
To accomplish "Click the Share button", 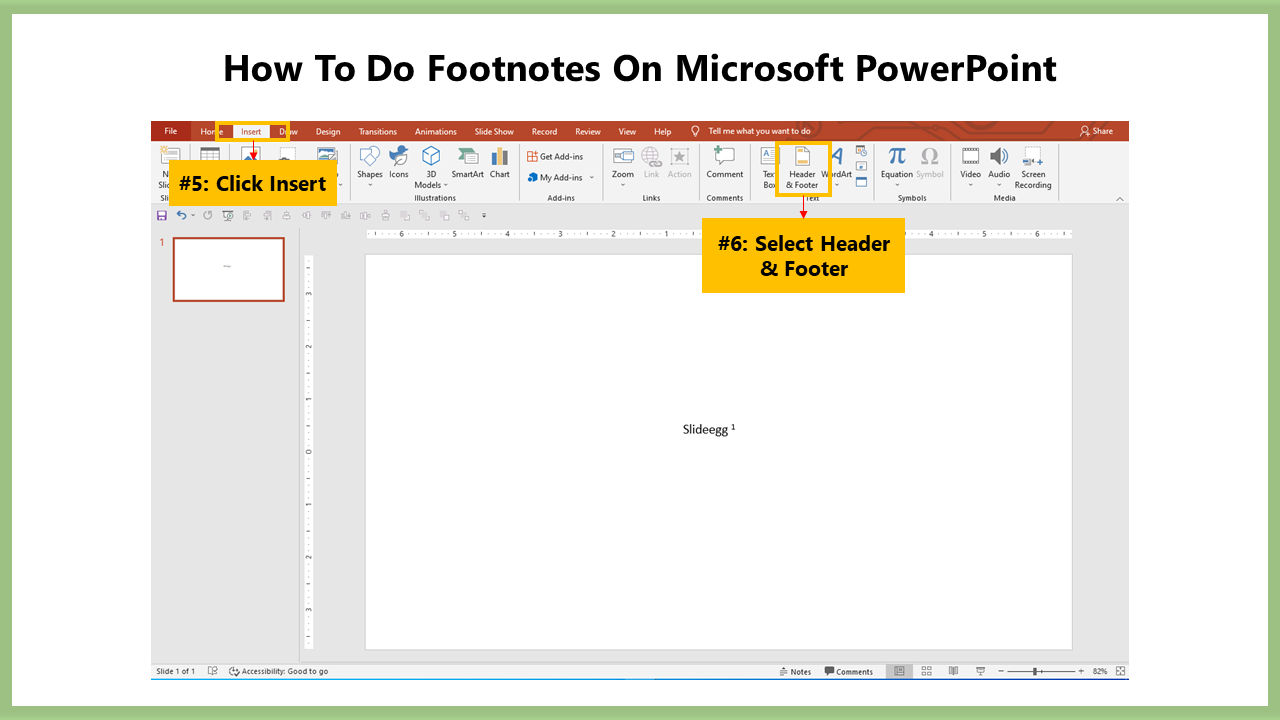I will coord(1096,131).
